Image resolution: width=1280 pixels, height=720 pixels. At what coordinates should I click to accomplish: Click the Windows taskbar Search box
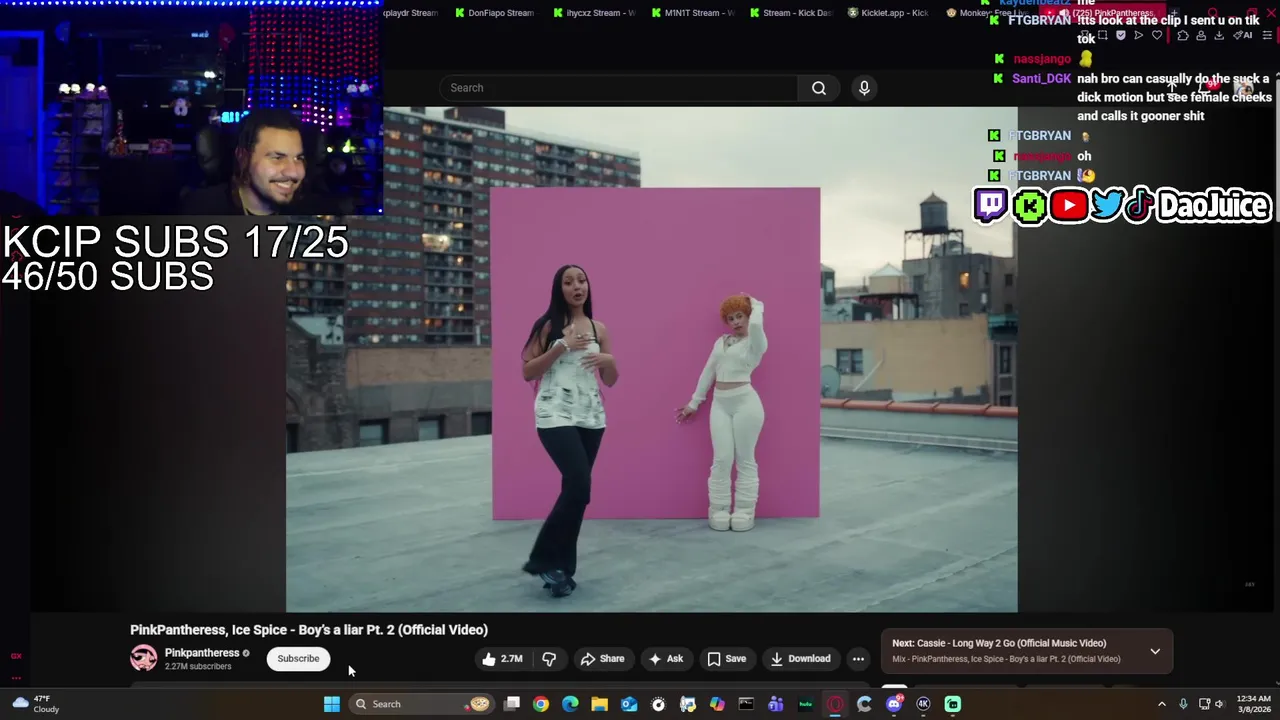pyautogui.click(x=421, y=704)
